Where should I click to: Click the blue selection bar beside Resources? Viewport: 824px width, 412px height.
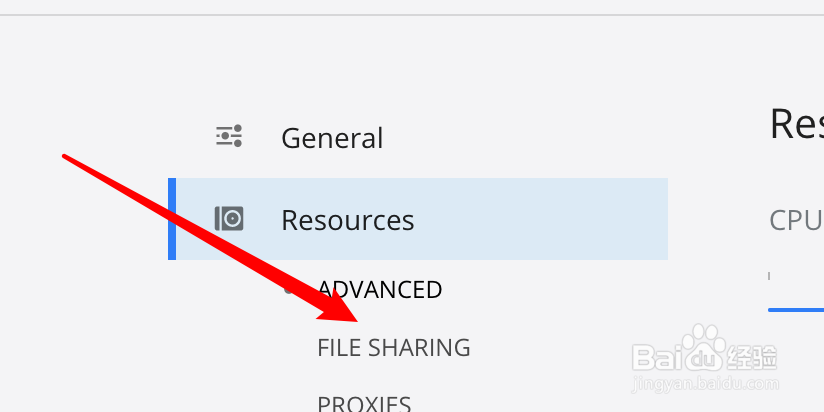coord(172,219)
